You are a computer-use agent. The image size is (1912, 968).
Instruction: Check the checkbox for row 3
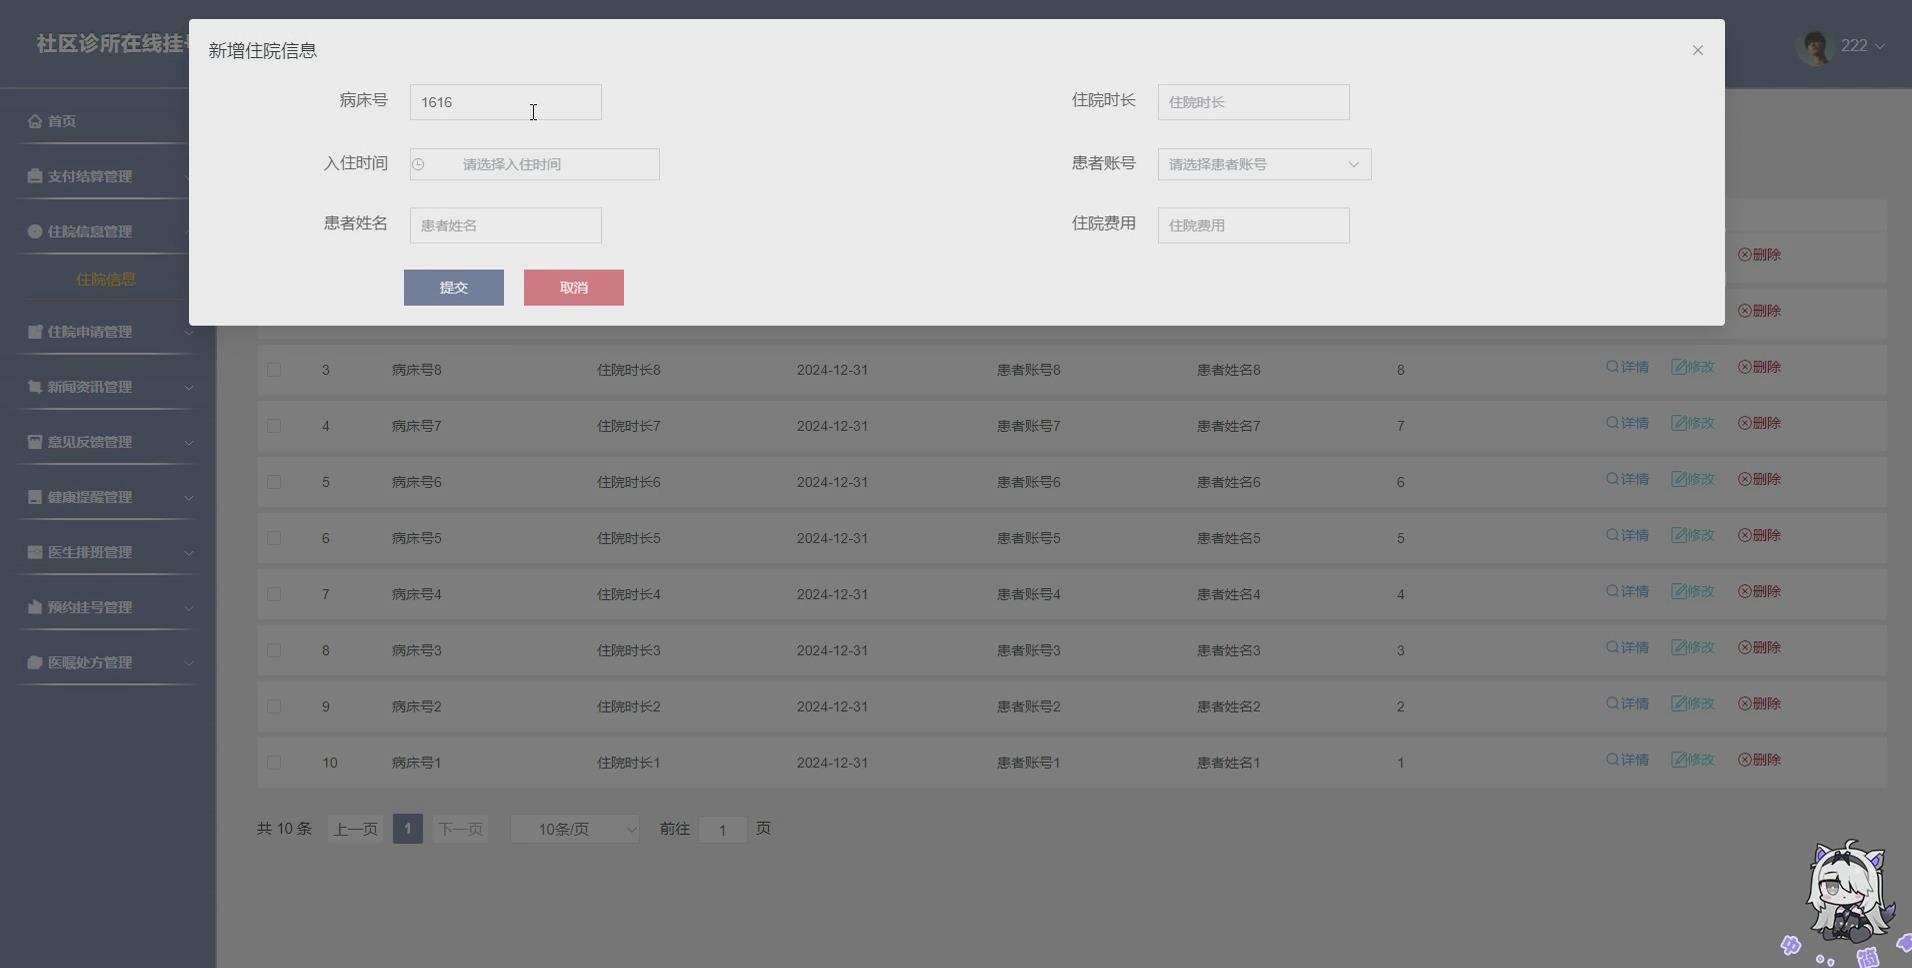[274, 370]
